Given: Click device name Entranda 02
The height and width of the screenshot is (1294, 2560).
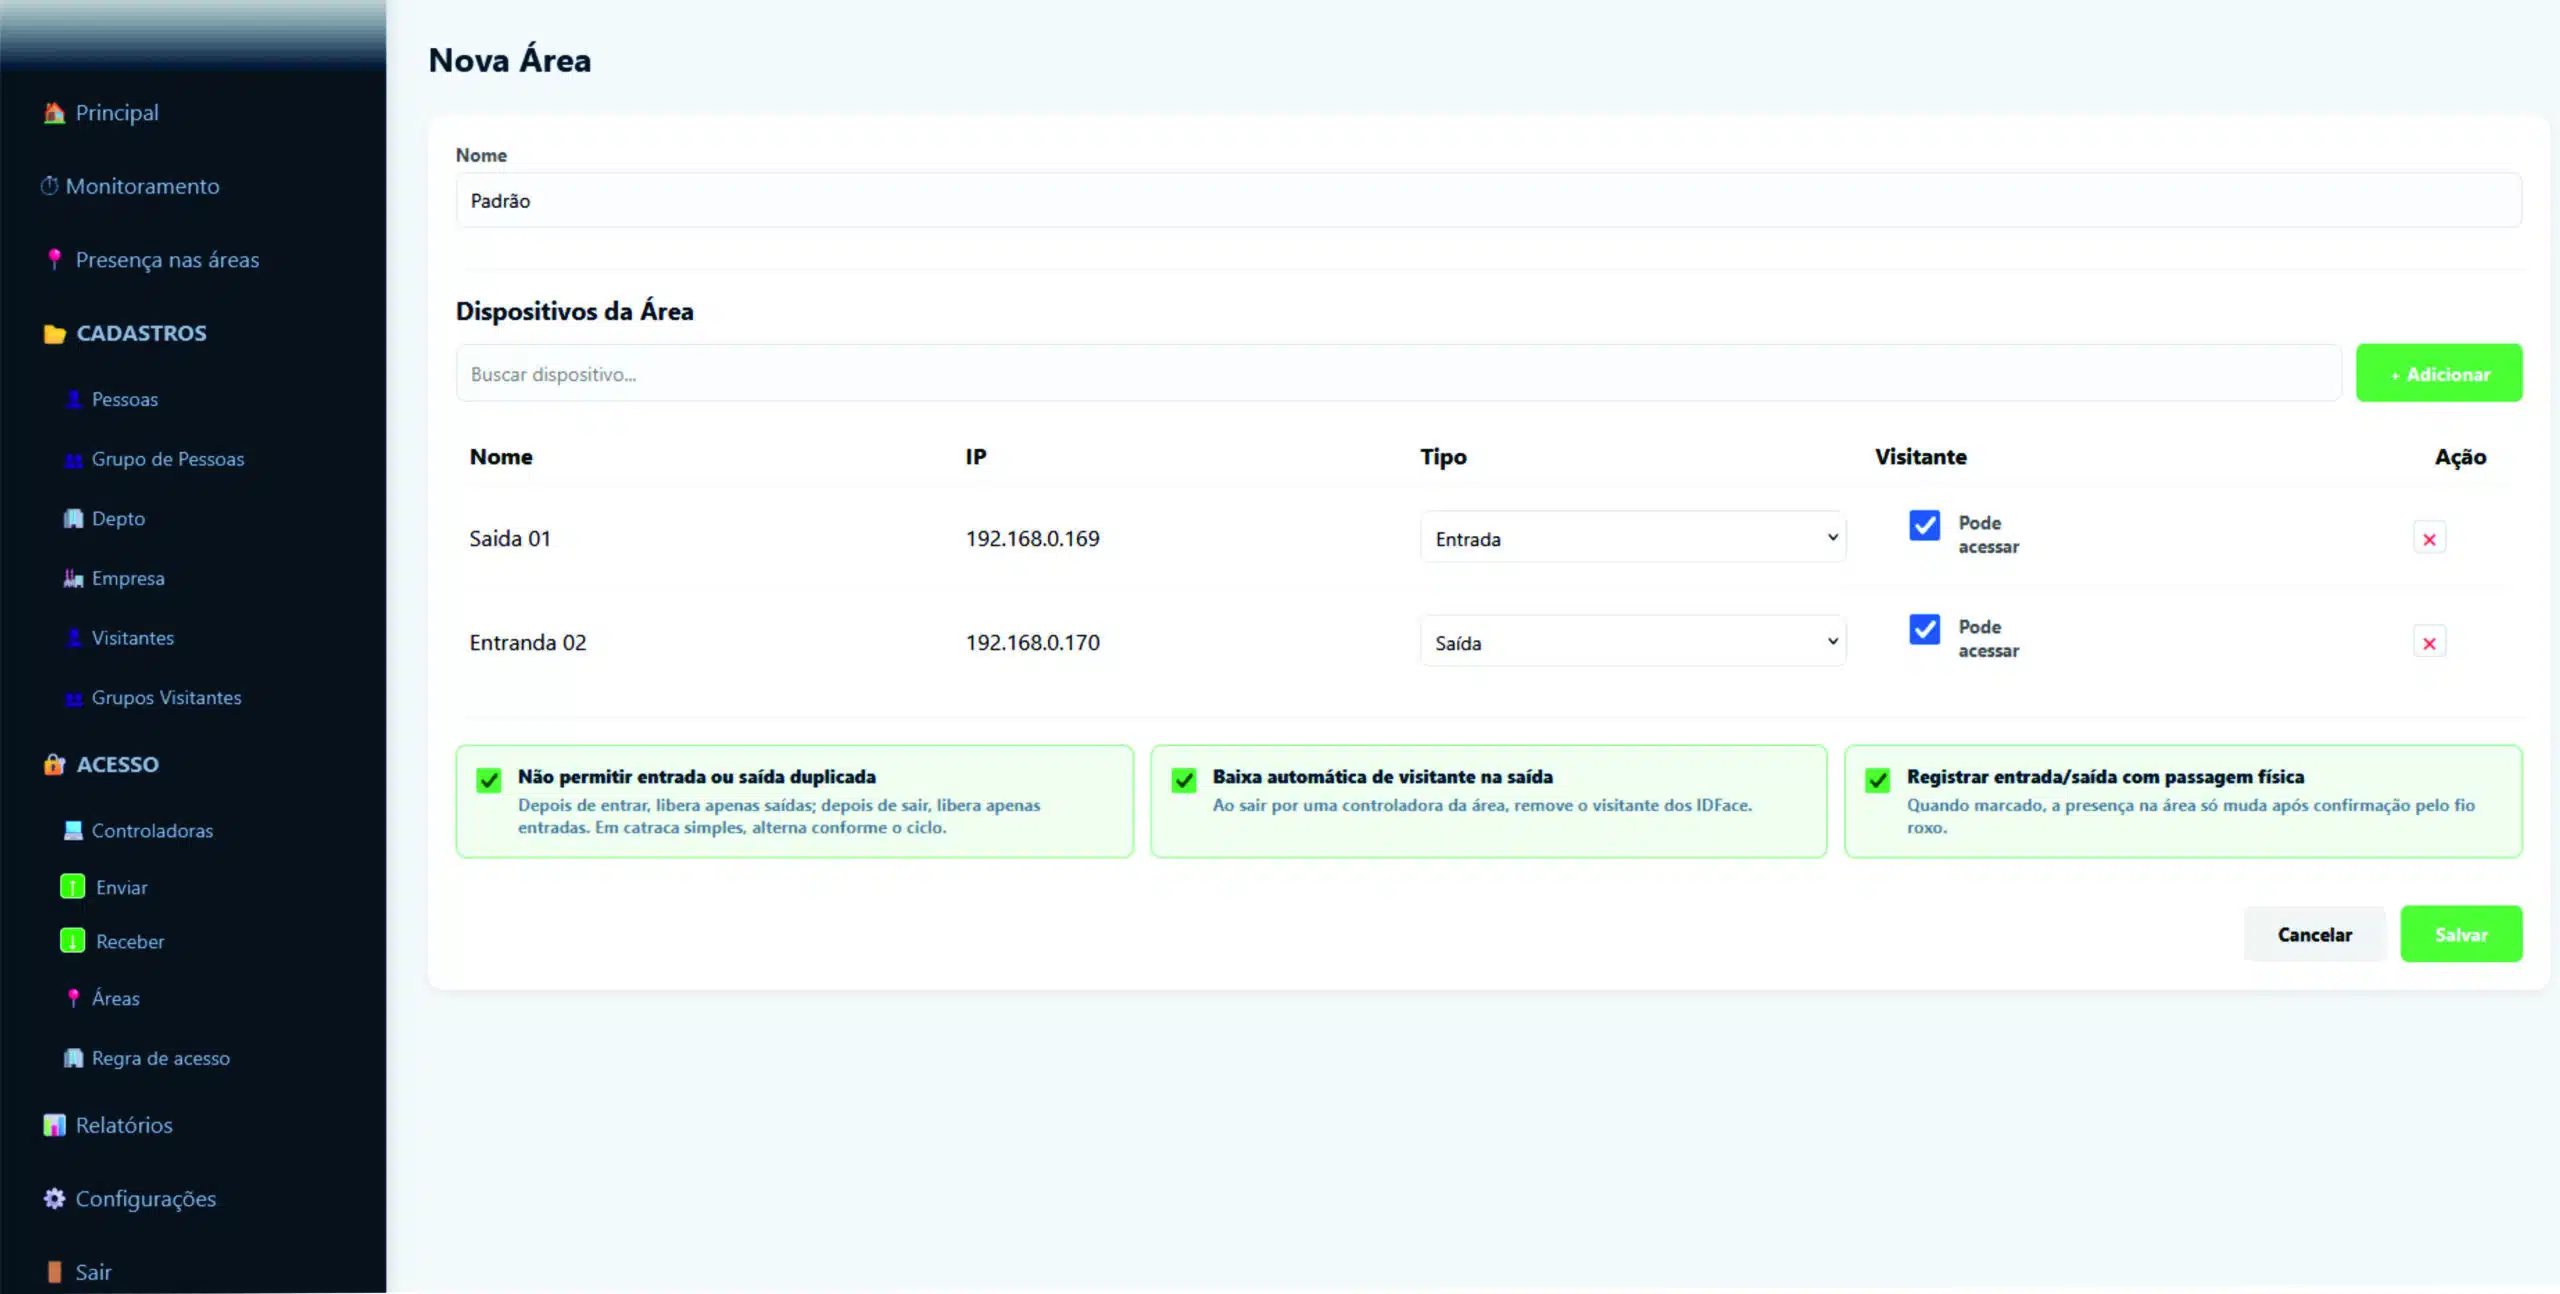Looking at the screenshot, I should 528,643.
